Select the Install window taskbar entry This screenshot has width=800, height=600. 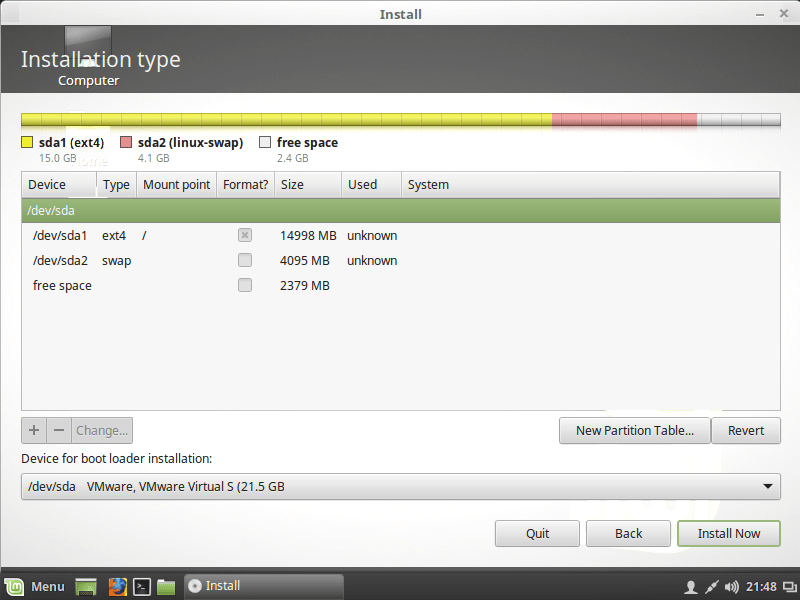coord(264,586)
